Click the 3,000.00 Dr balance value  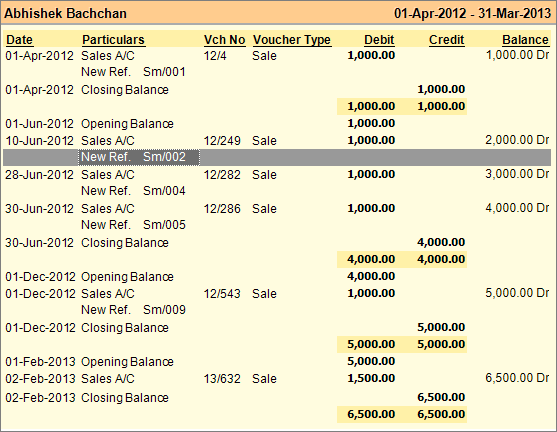pyautogui.click(x=518, y=174)
